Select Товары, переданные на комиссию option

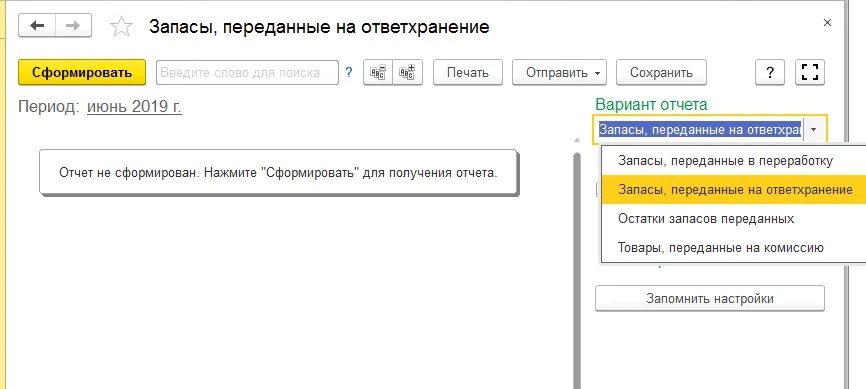[x=733, y=248]
